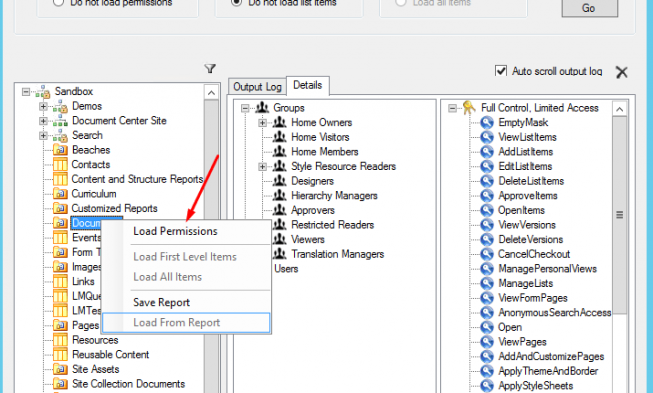Click the ApplyStyleSheets permission icon
The image size is (653, 393).
487,386
